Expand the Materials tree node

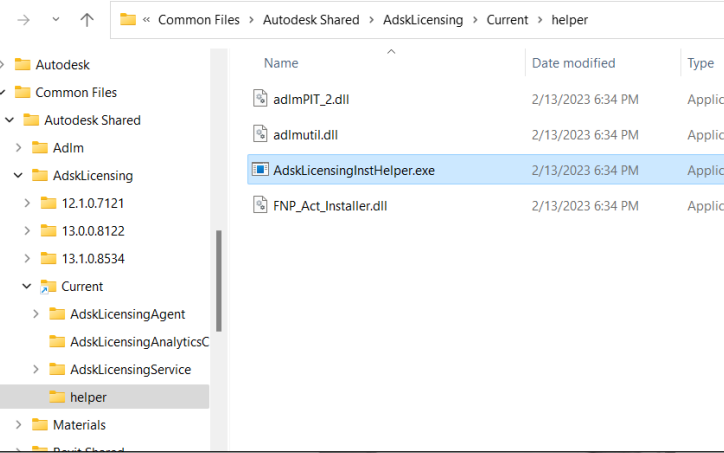coord(18,425)
